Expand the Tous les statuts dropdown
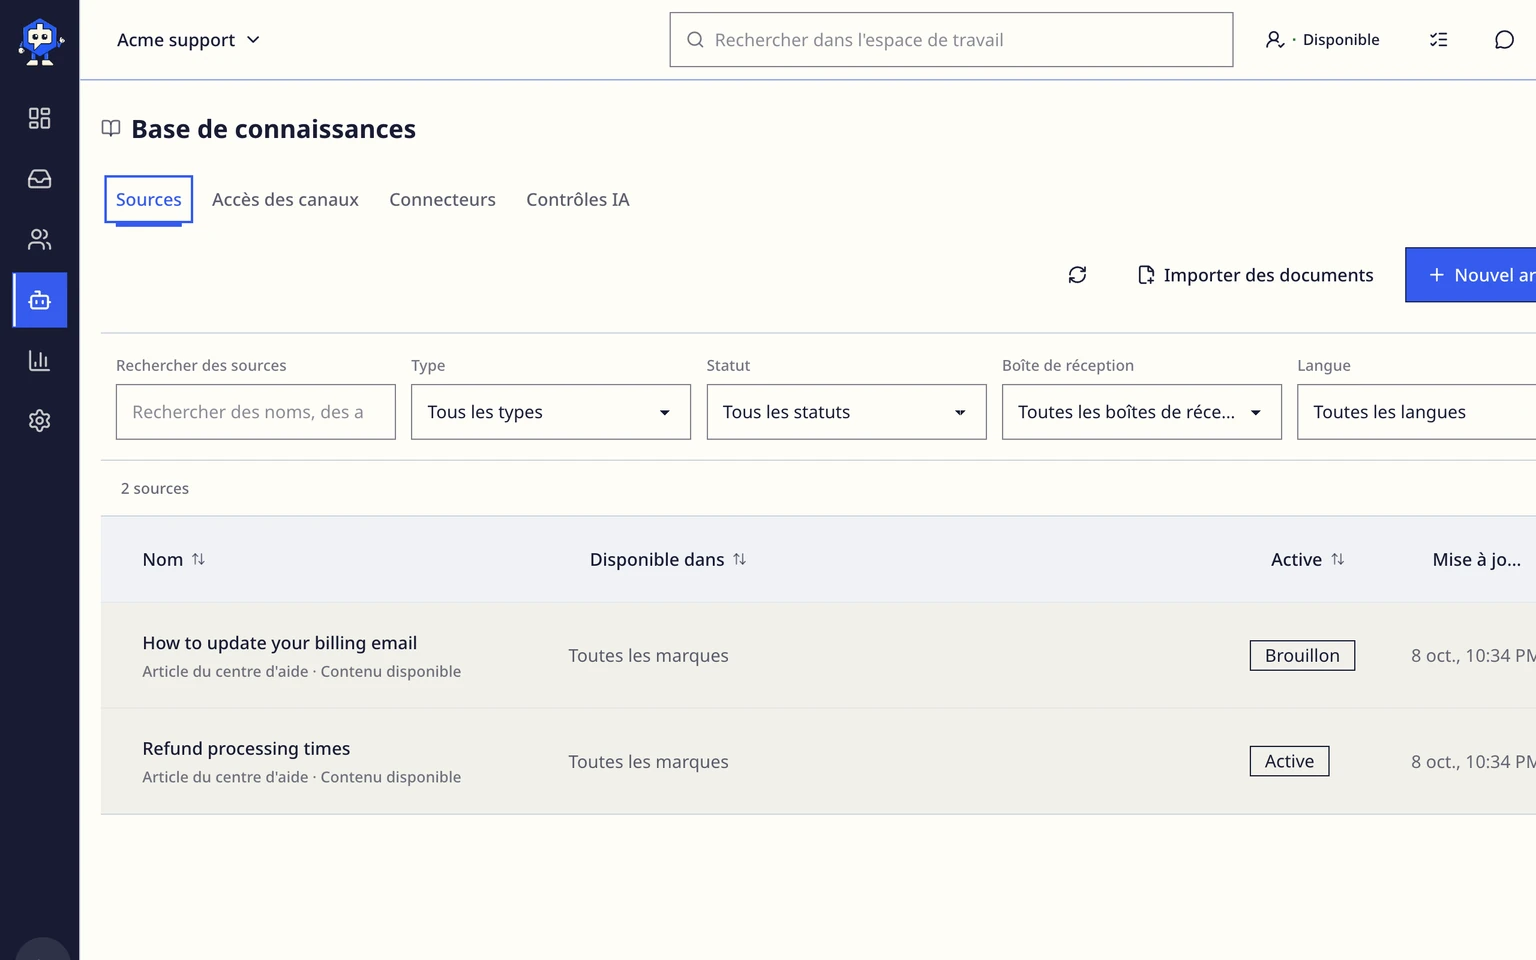 point(847,412)
